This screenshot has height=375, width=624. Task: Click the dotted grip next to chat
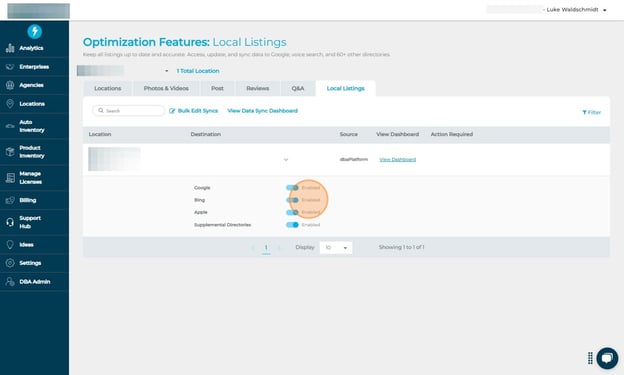pos(590,358)
